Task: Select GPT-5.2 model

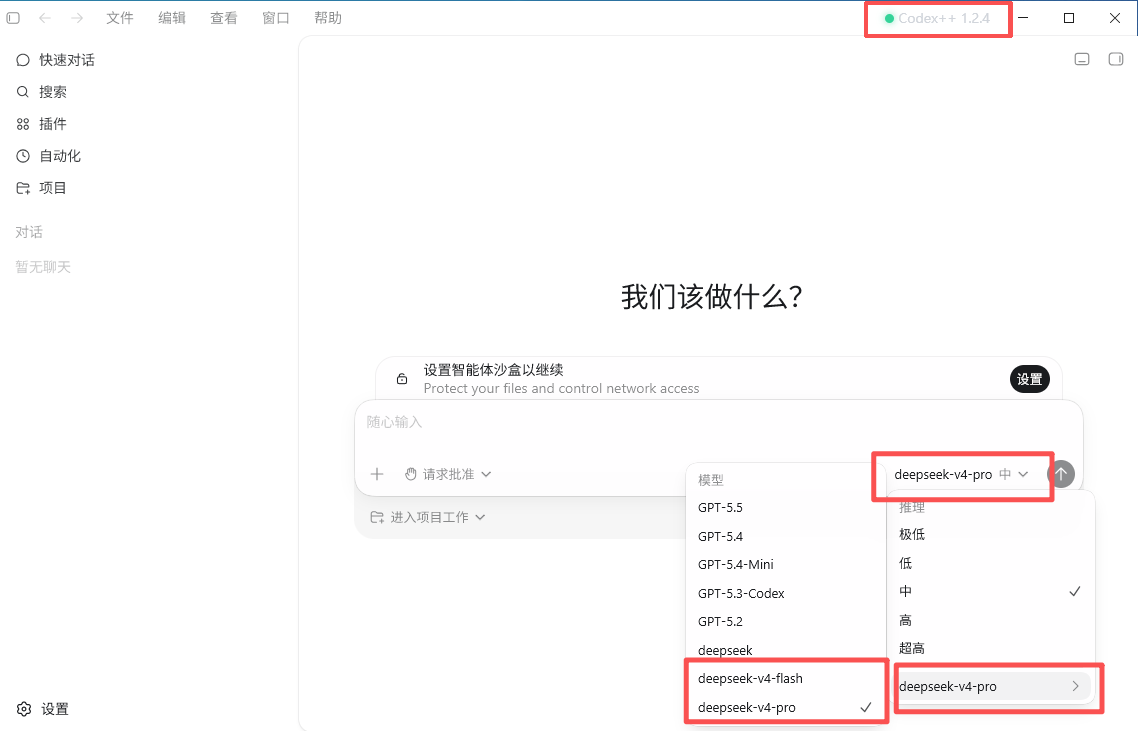Action: tap(785, 622)
